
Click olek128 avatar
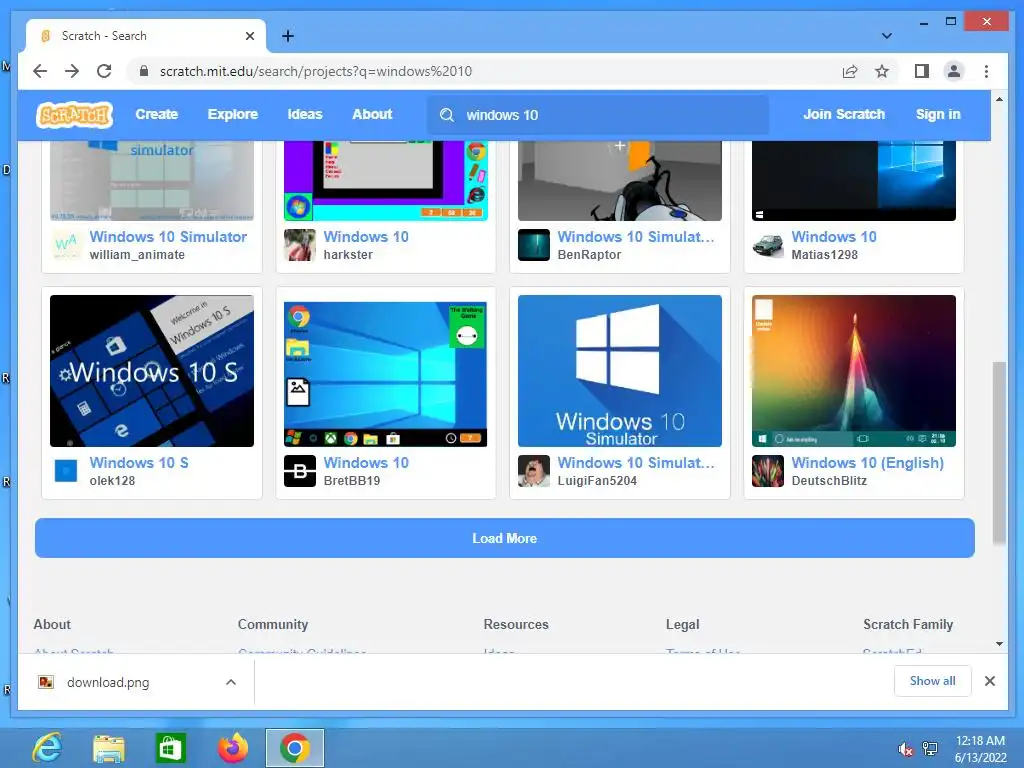66,471
